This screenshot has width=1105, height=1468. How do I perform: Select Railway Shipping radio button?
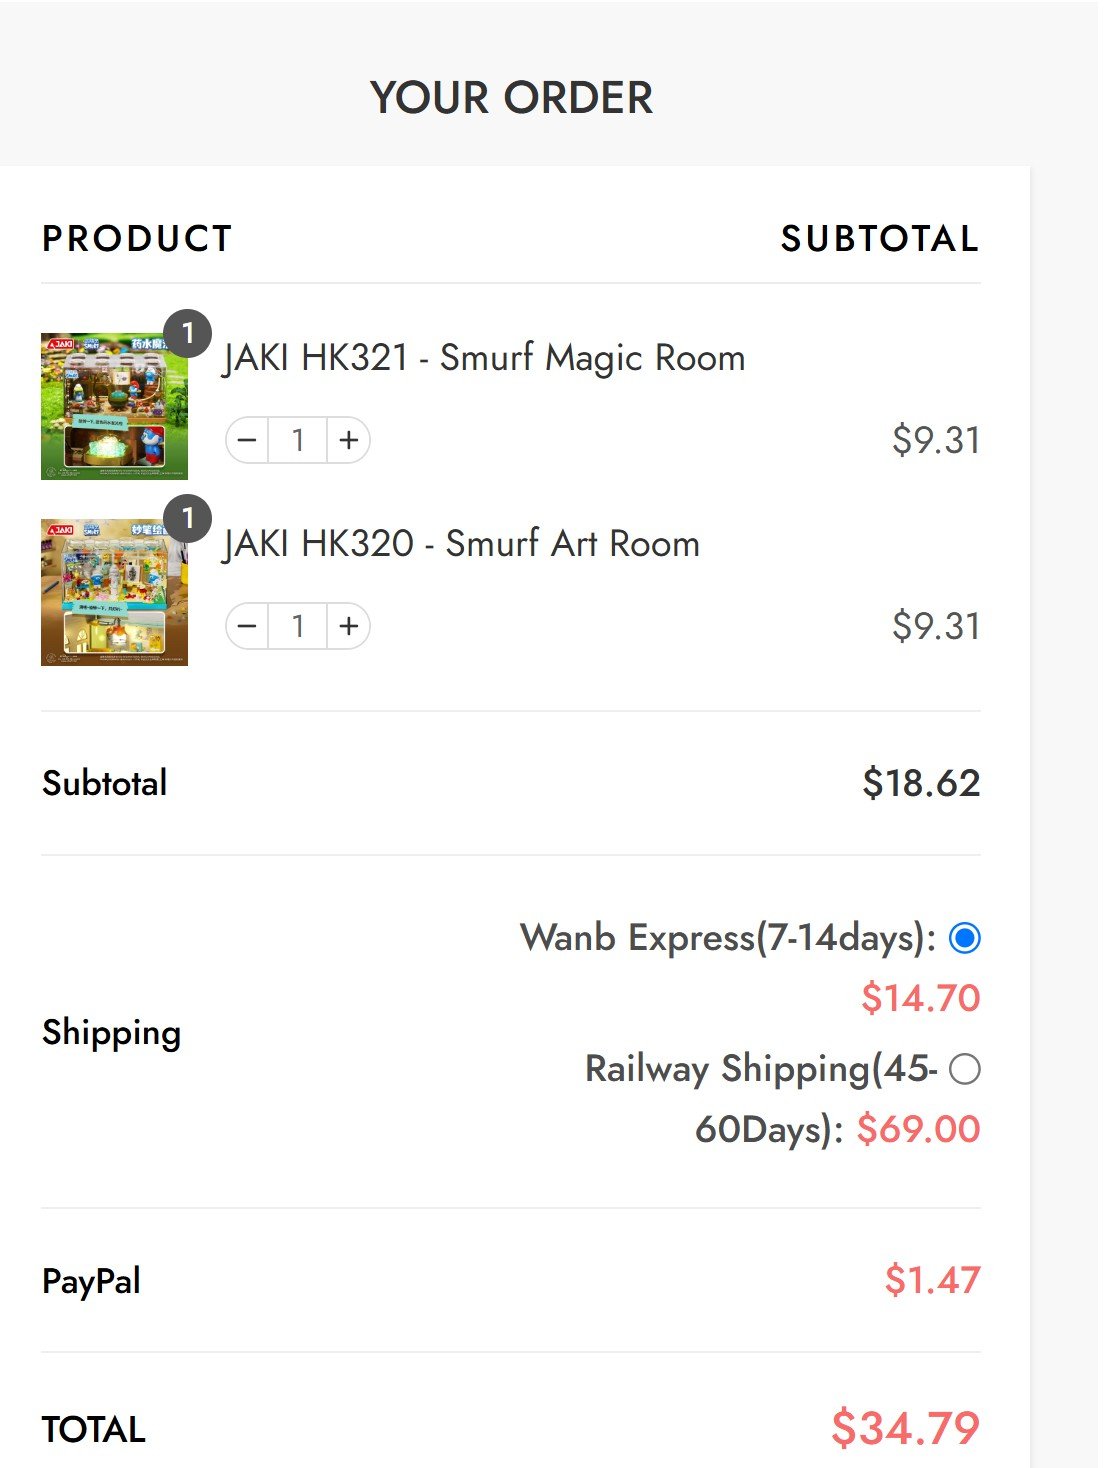[965, 1069]
